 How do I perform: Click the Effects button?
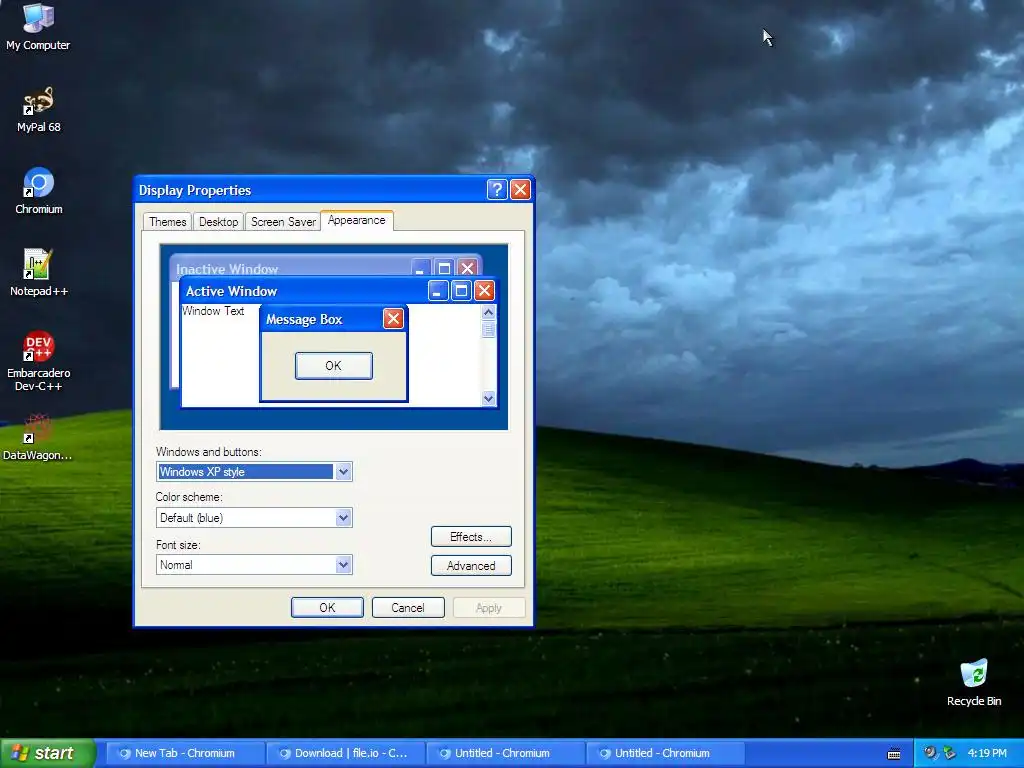471,537
